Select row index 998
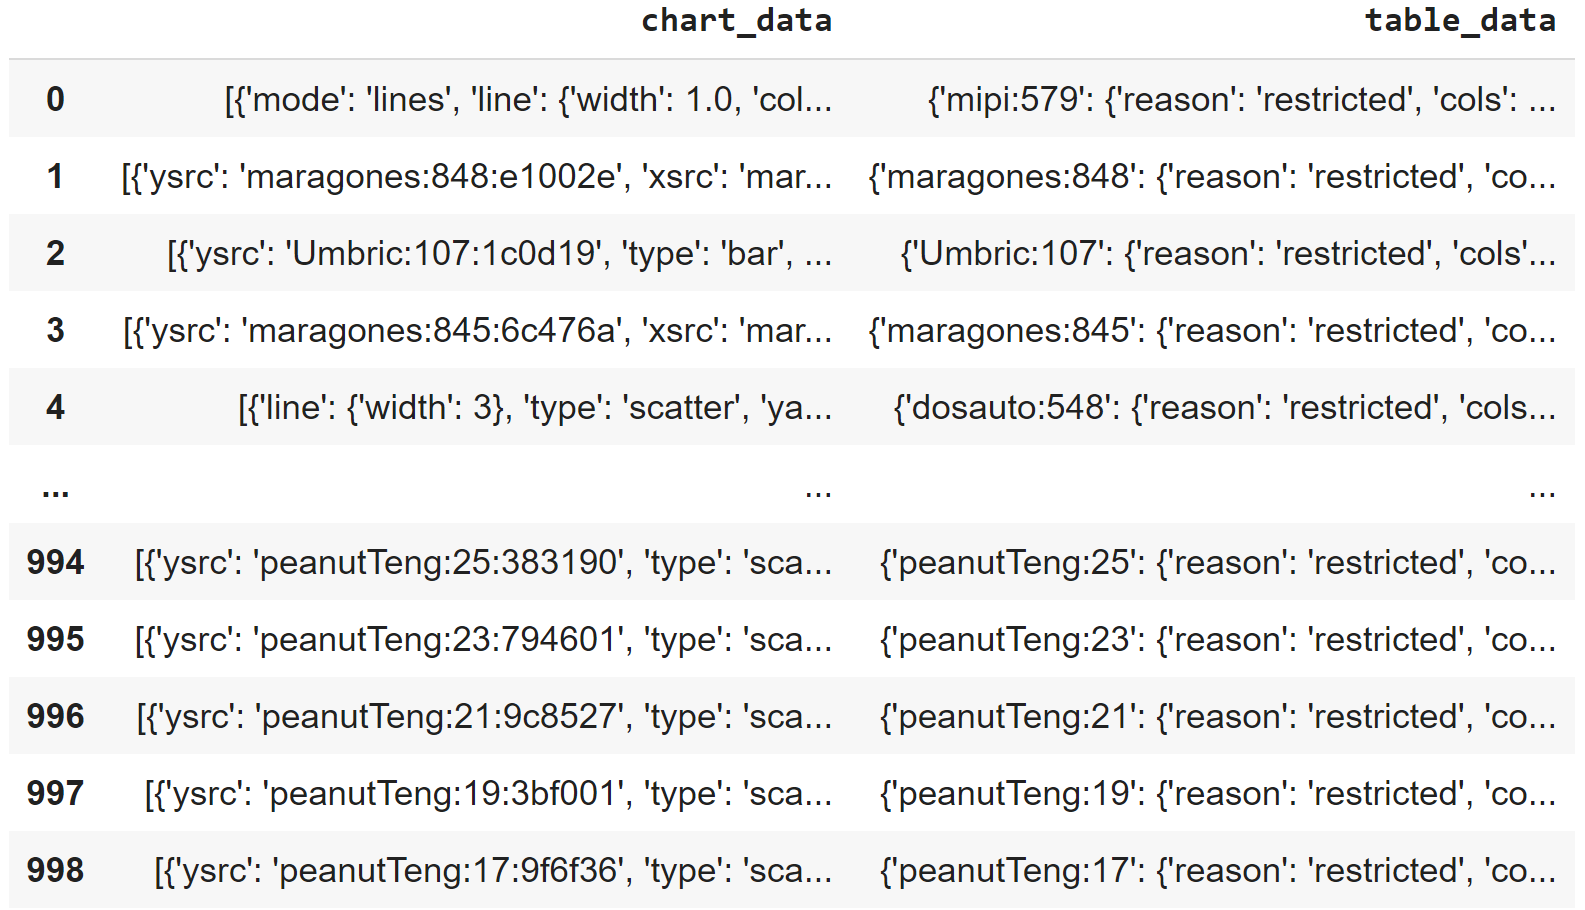 pyautogui.click(x=55, y=870)
